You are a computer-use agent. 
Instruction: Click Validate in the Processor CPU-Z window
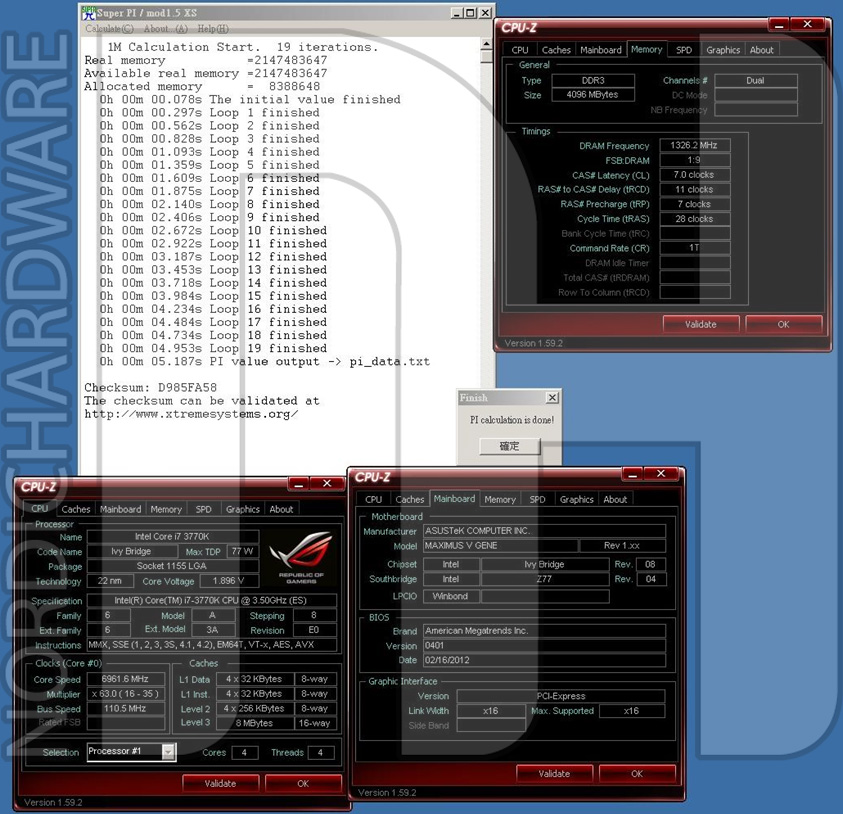(220, 783)
